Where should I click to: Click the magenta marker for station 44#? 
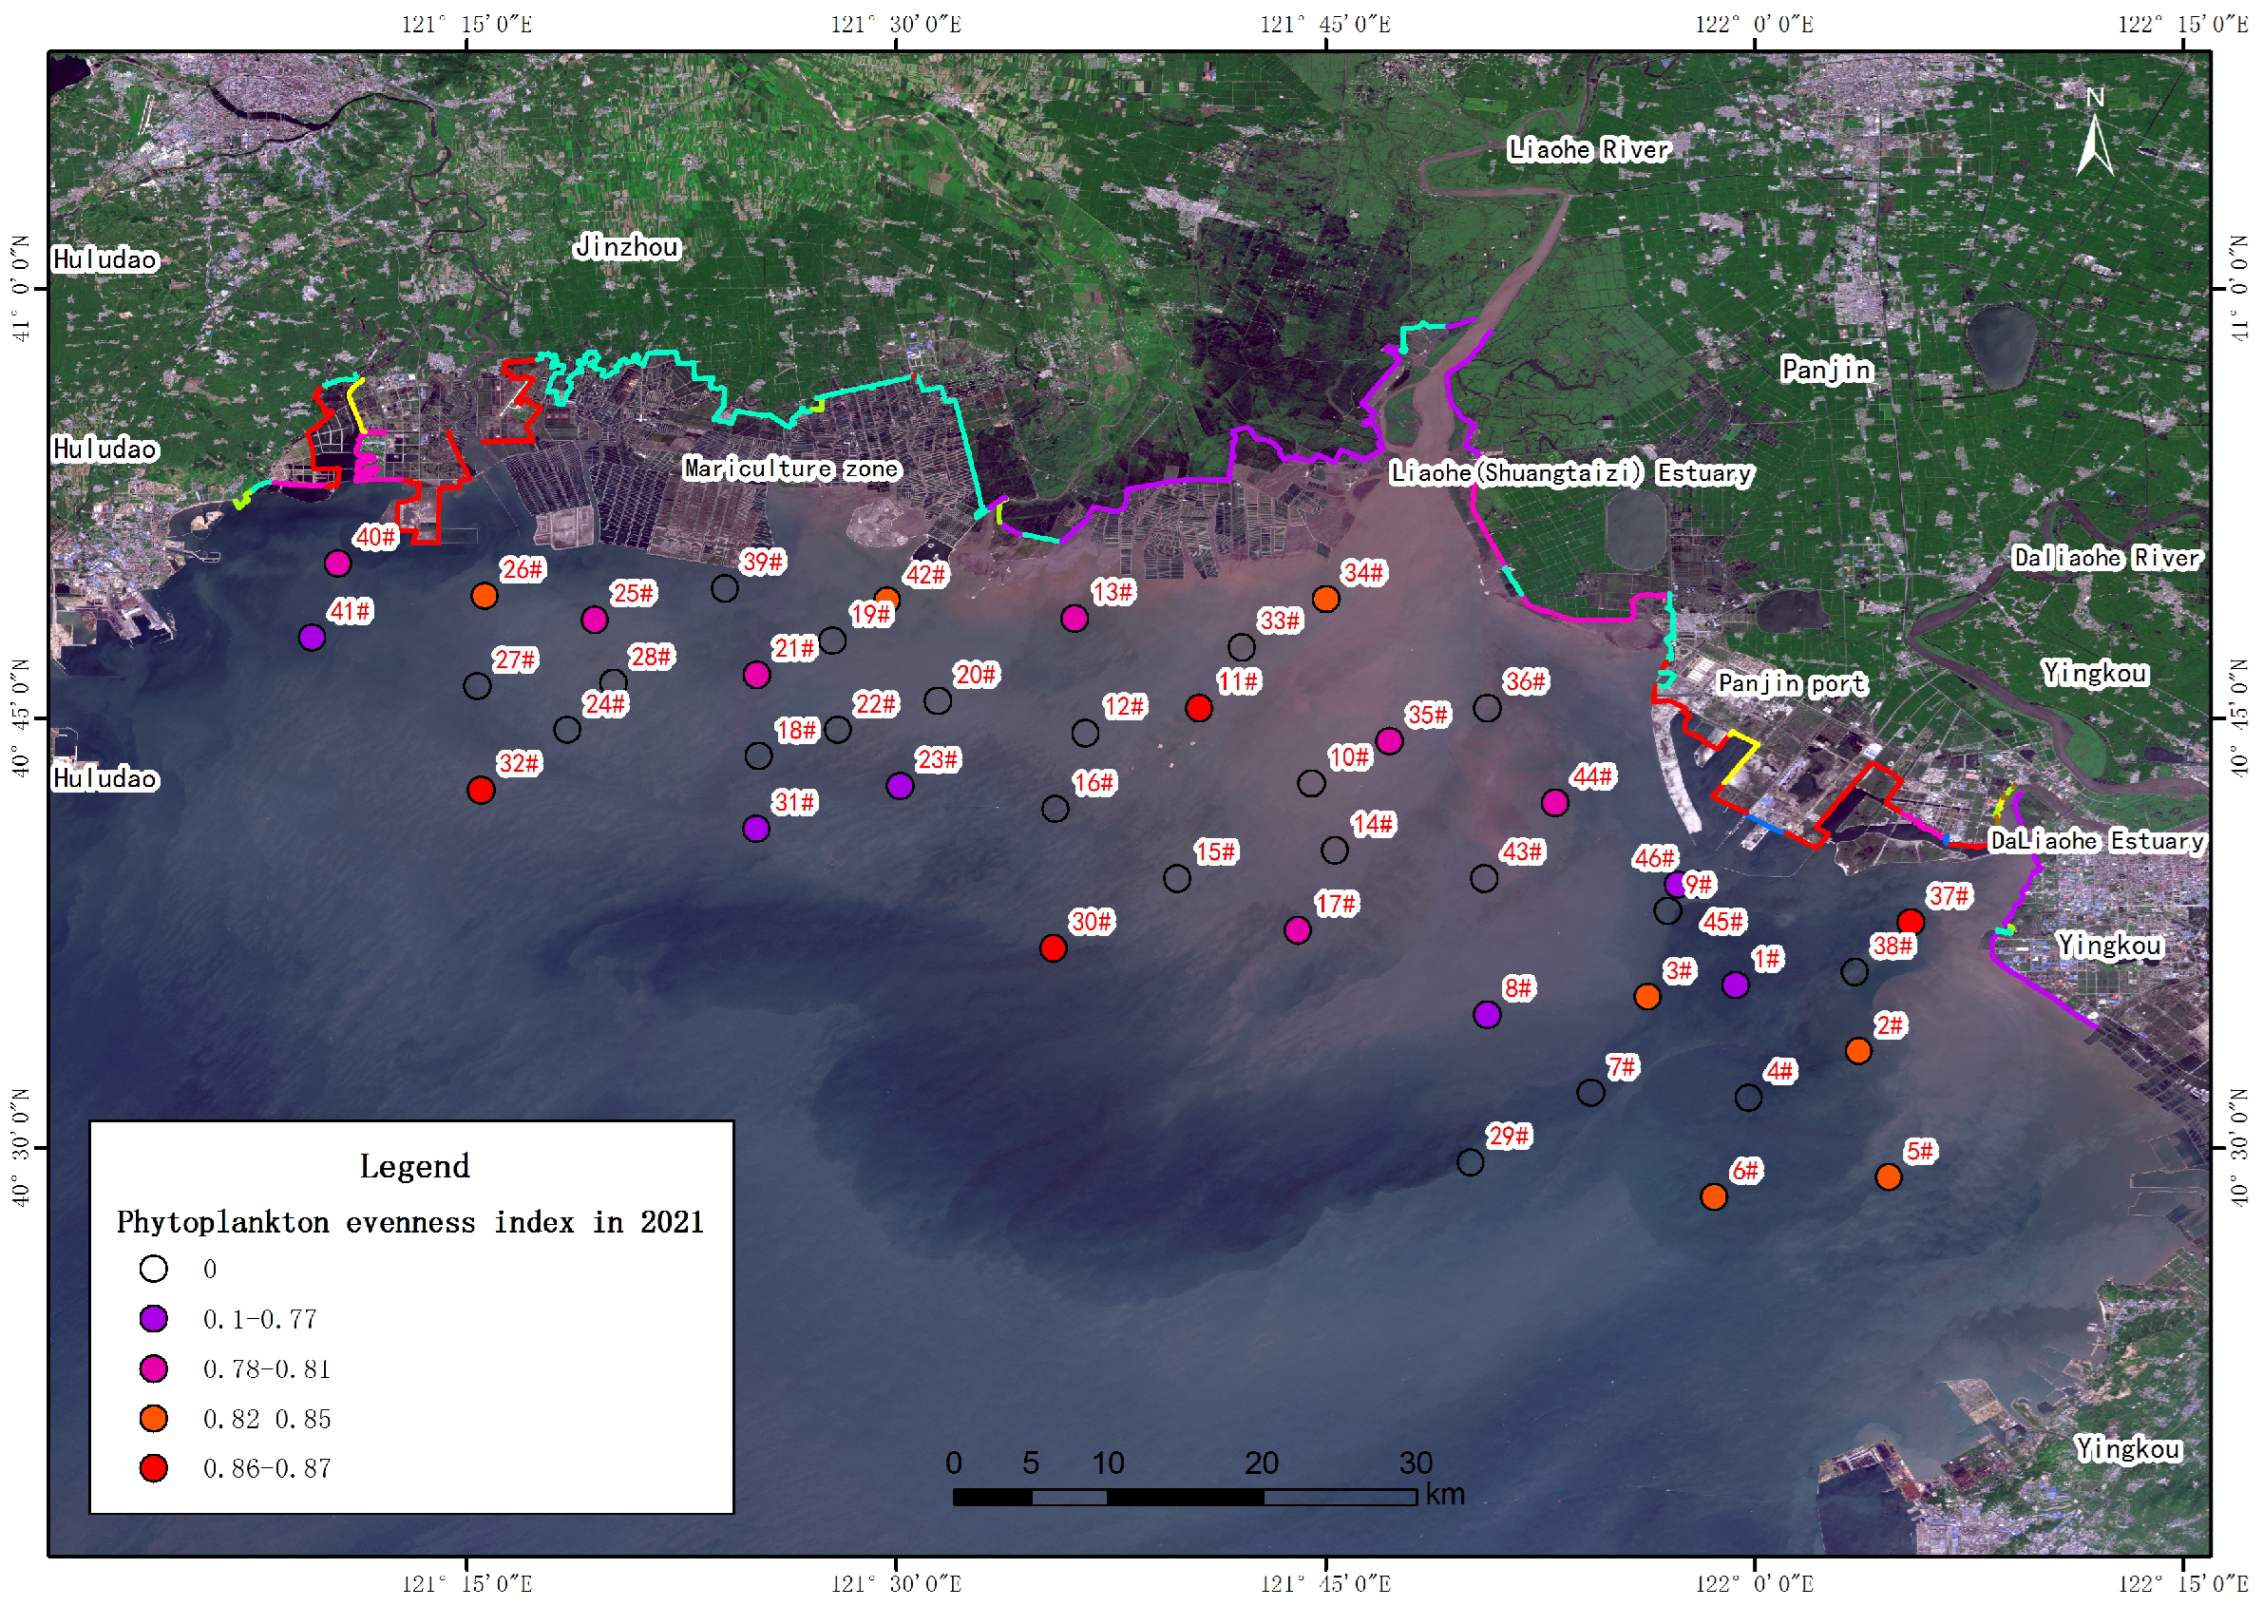(1555, 802)
